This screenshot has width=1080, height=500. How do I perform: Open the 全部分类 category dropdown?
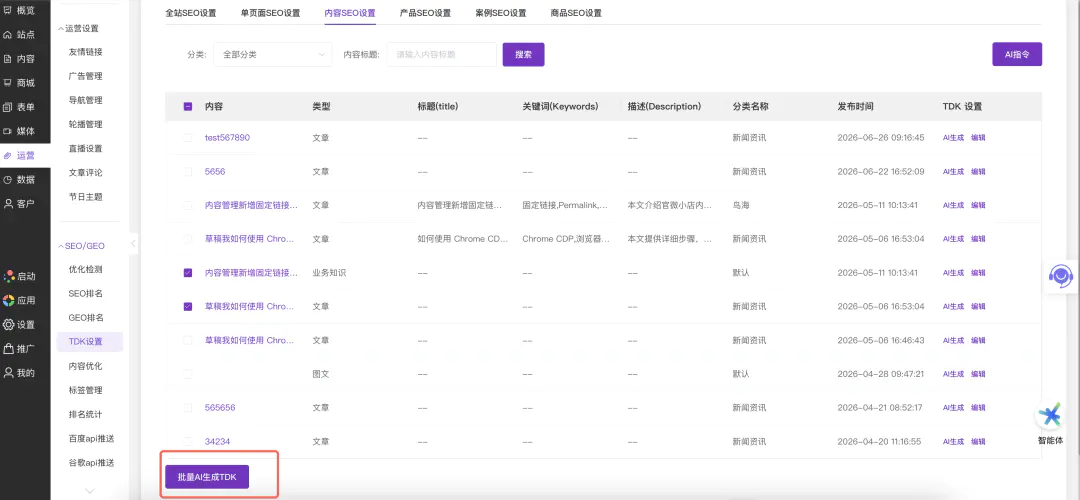pyautogui.click(x=273, y=54)
